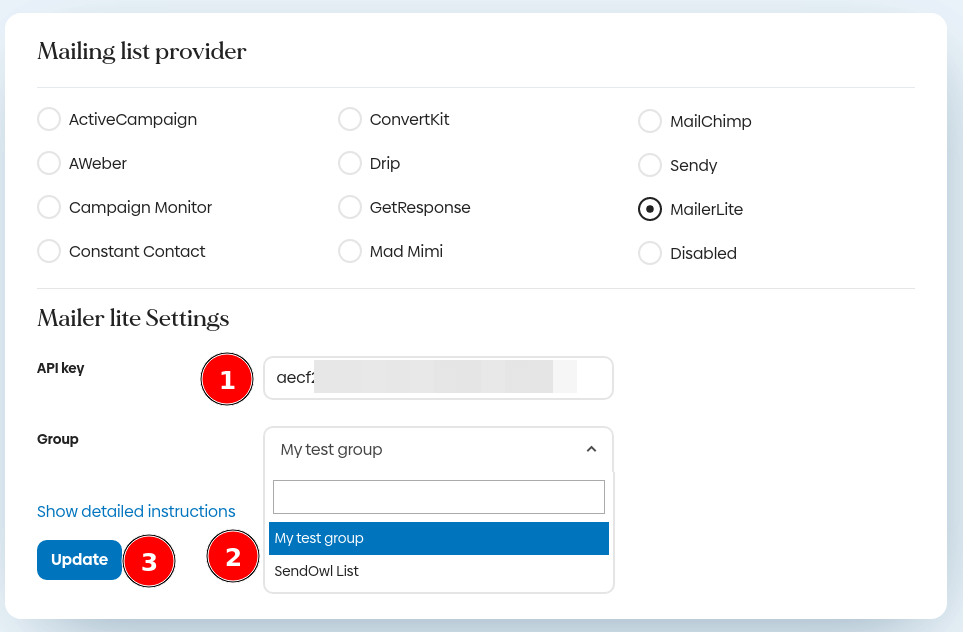Collapse the Group dropdown showing My test group

click(x=439, y=450)
